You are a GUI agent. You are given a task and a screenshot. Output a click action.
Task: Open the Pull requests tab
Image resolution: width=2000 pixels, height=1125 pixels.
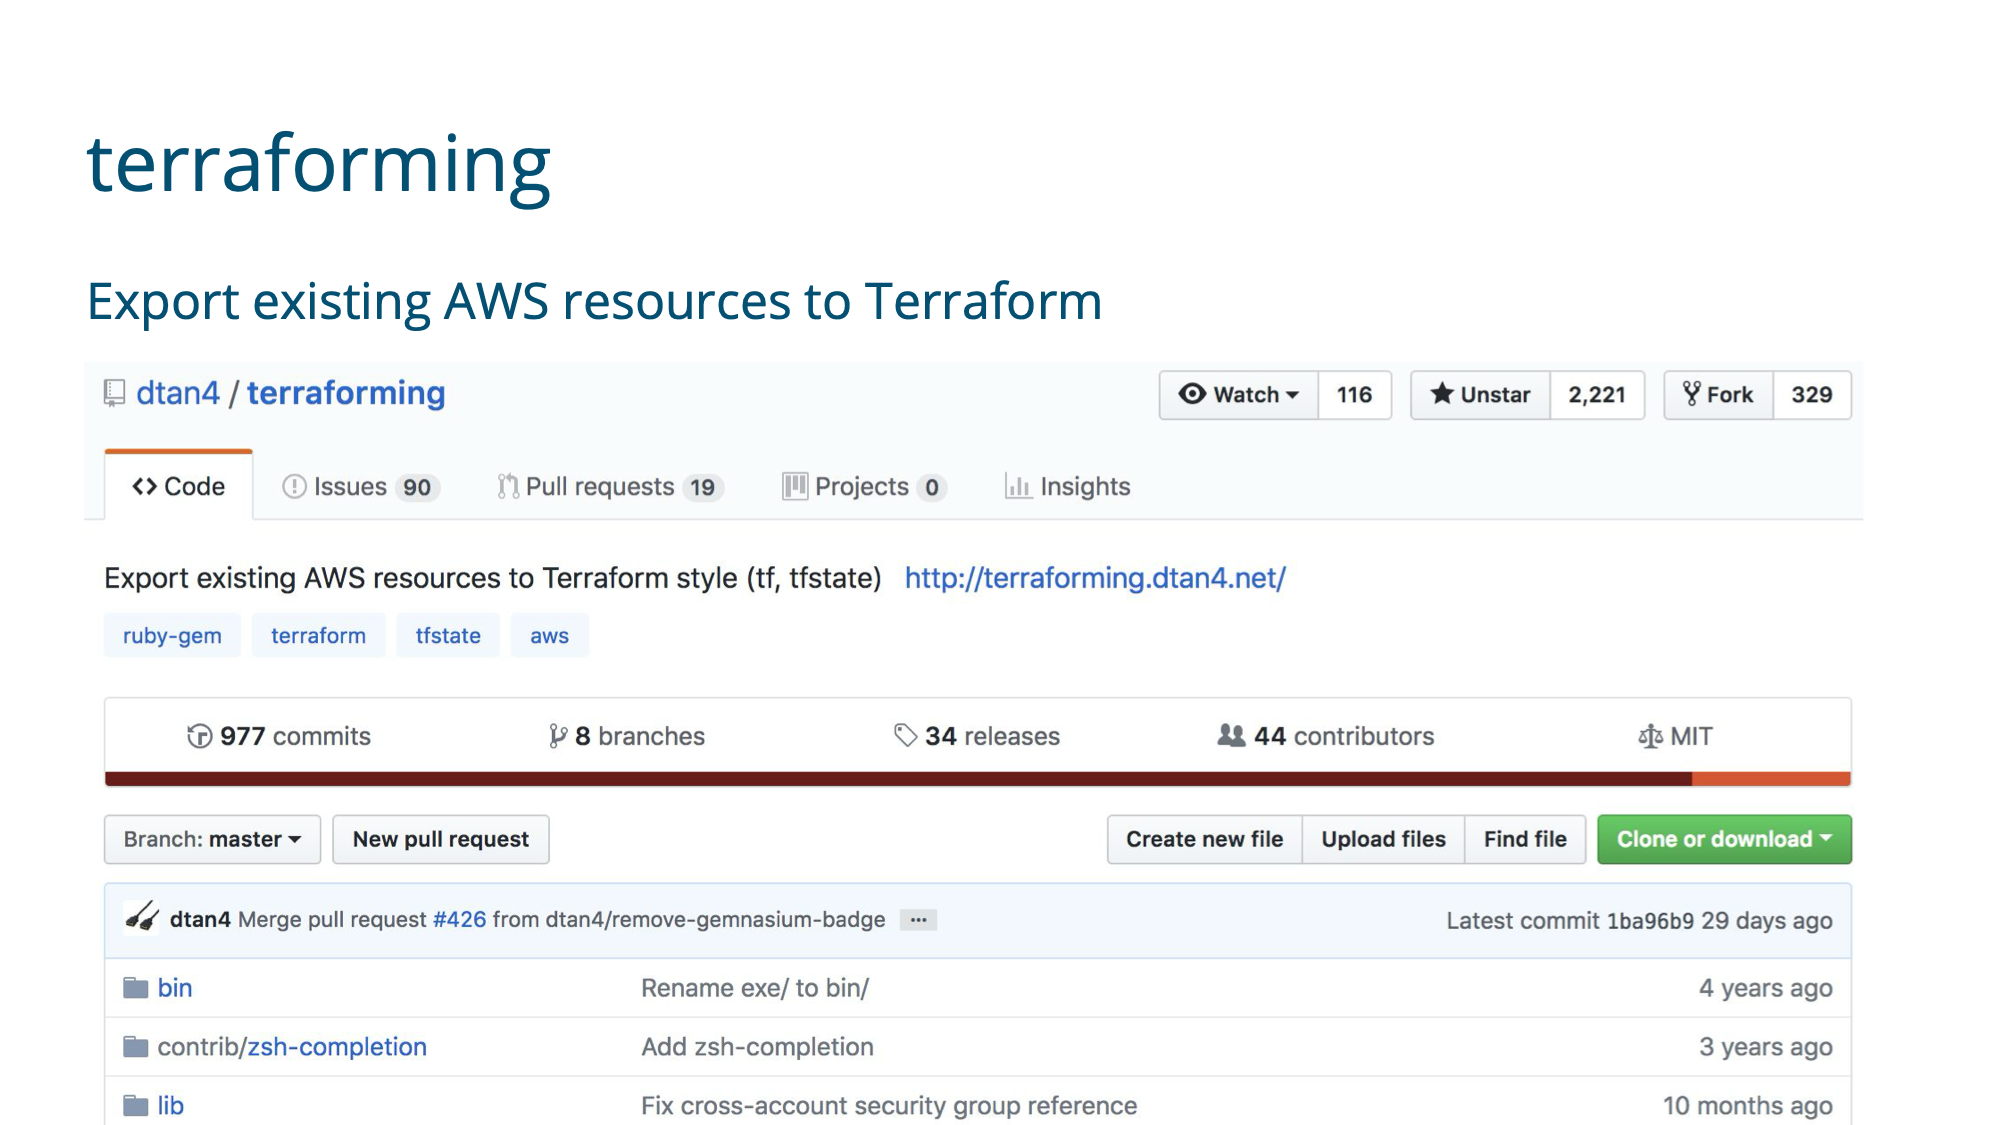(611, 487)
